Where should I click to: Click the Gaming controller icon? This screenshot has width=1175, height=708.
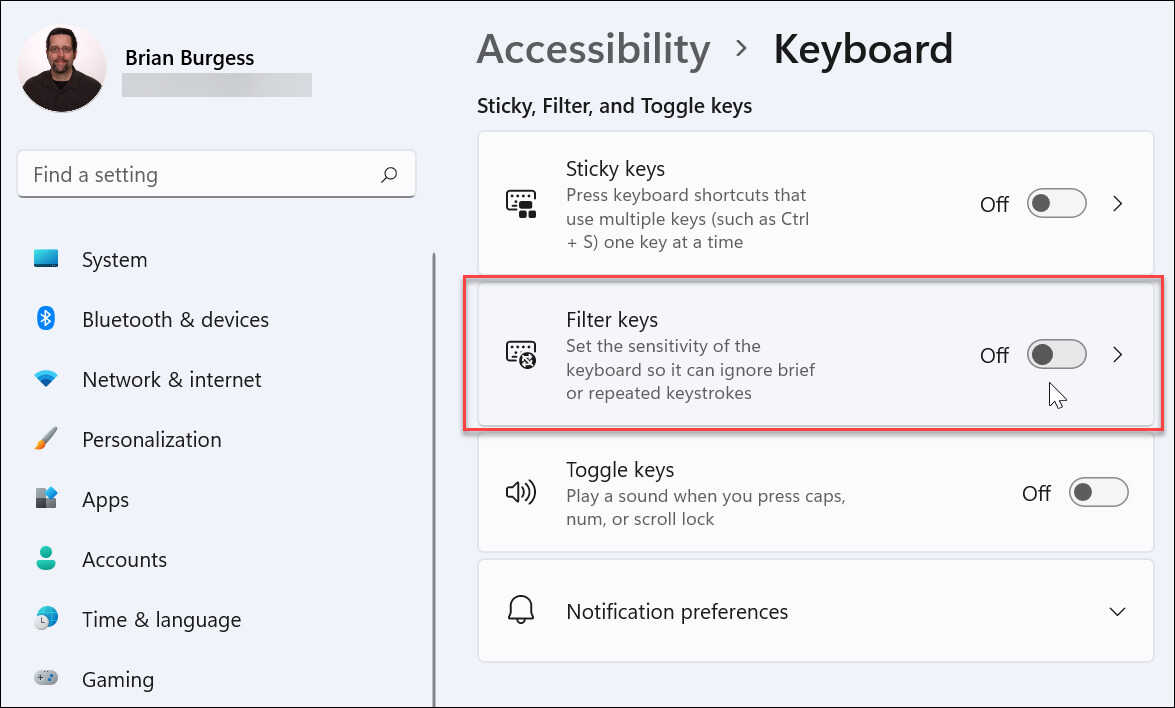(46, 679)
